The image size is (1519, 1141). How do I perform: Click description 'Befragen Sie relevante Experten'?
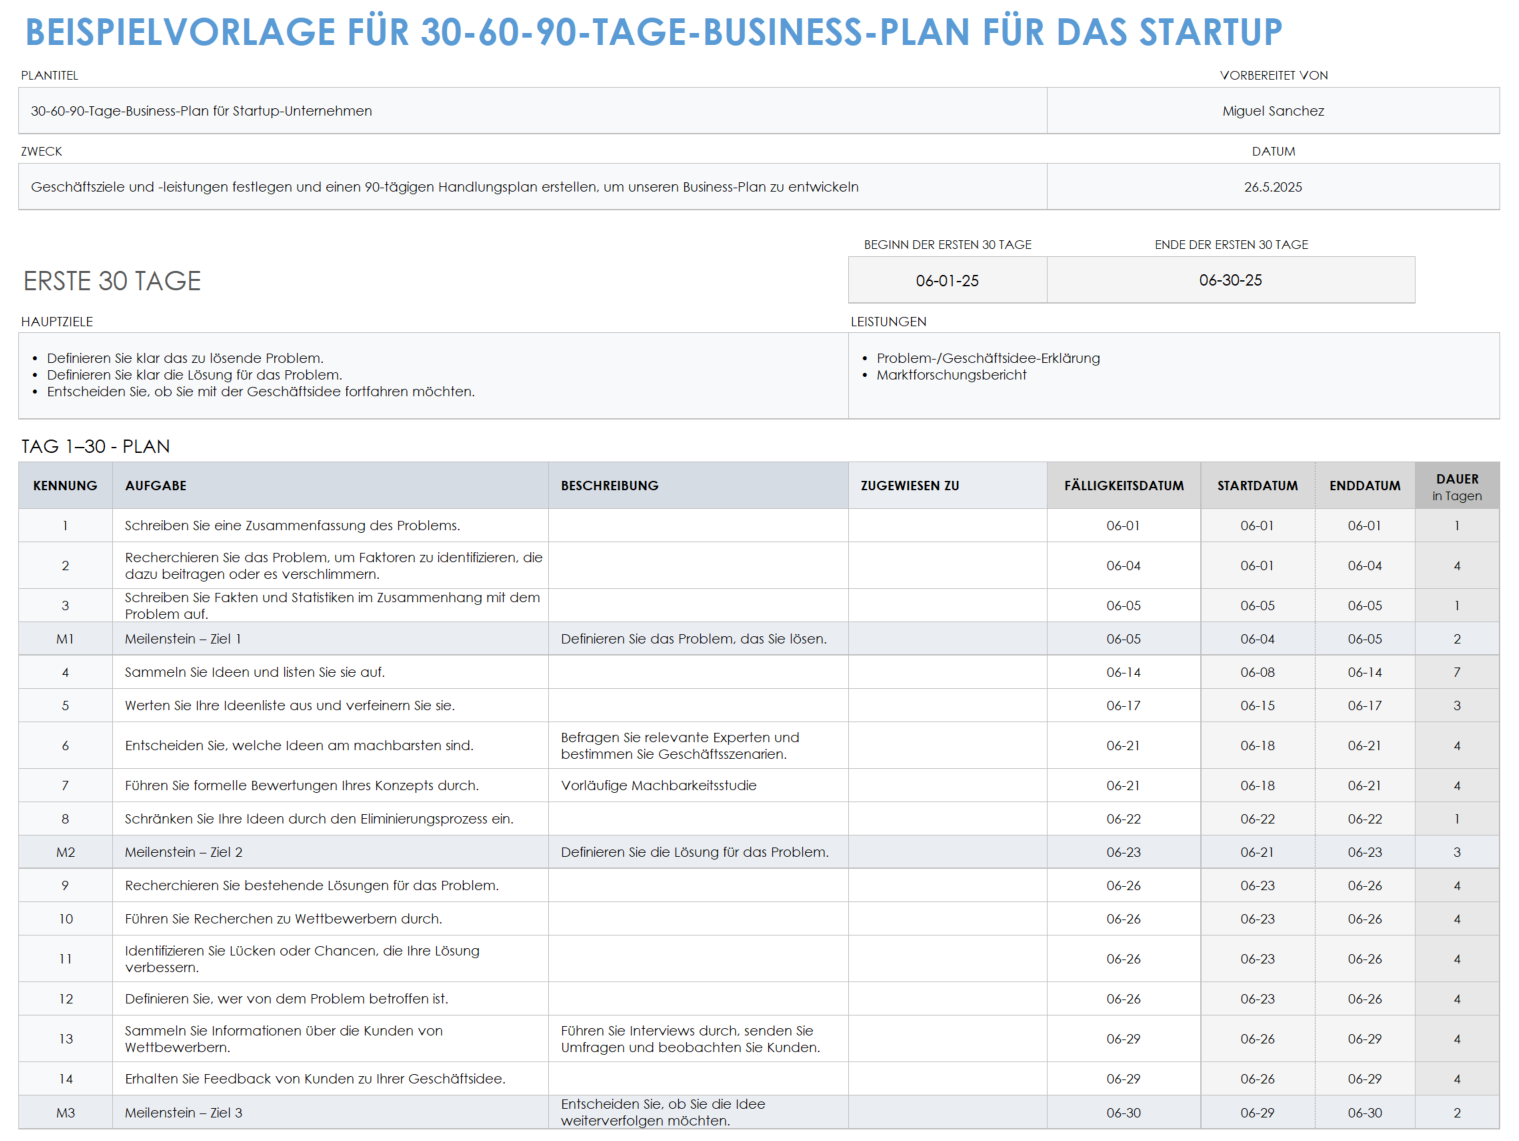(x=698, y=745)
